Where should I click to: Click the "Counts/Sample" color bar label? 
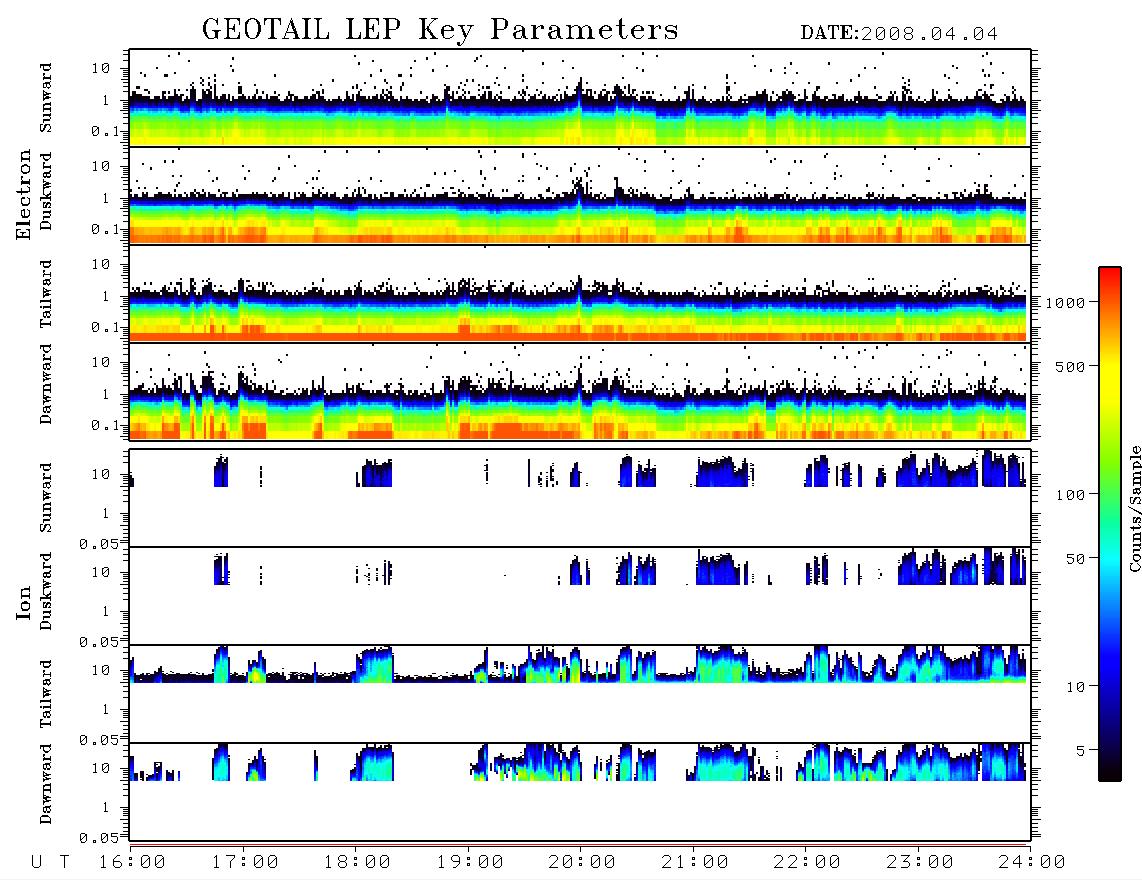[1134, 508]
